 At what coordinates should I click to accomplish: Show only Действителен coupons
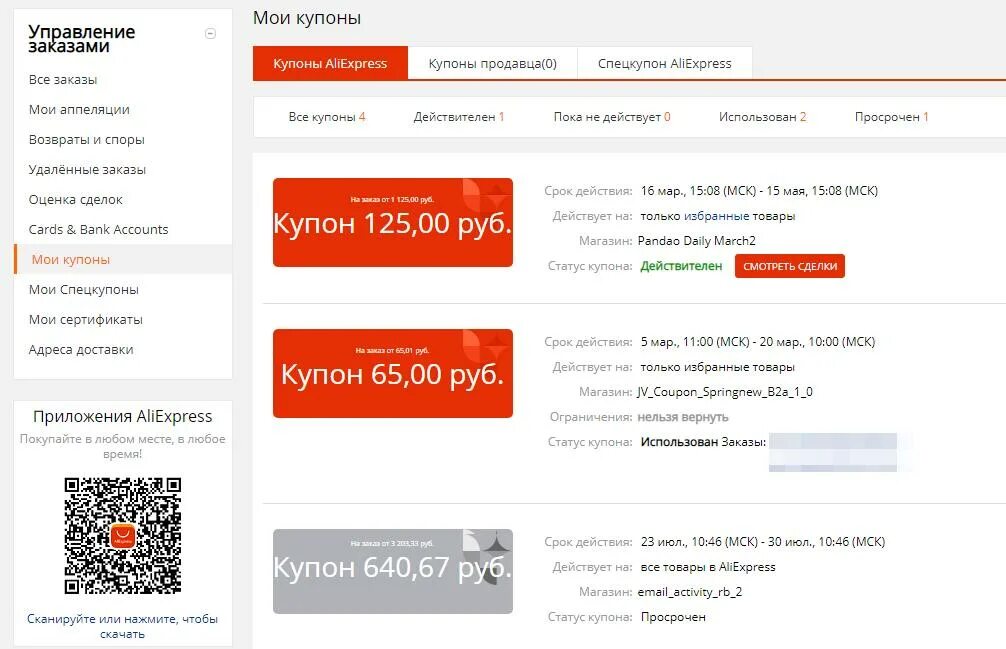pyautogui.click(x=458, y=117)
